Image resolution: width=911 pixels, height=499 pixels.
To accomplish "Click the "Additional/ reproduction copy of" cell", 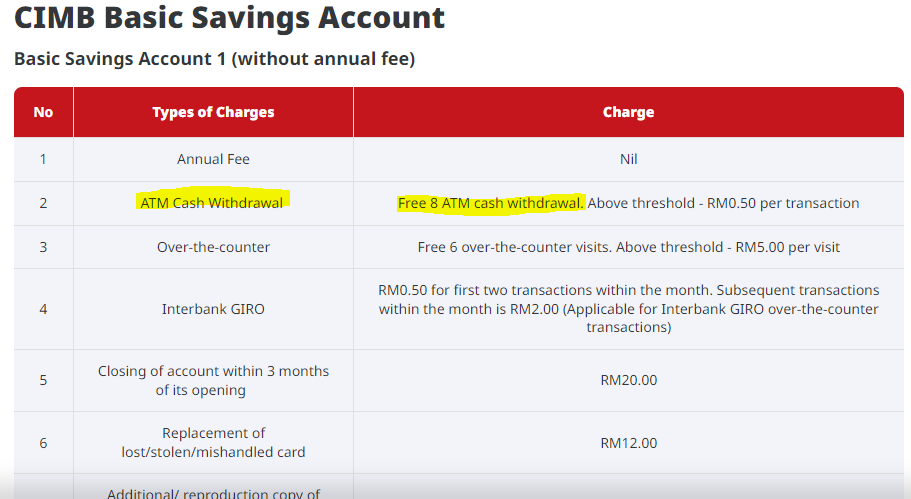I will click(x=213, y=492).
